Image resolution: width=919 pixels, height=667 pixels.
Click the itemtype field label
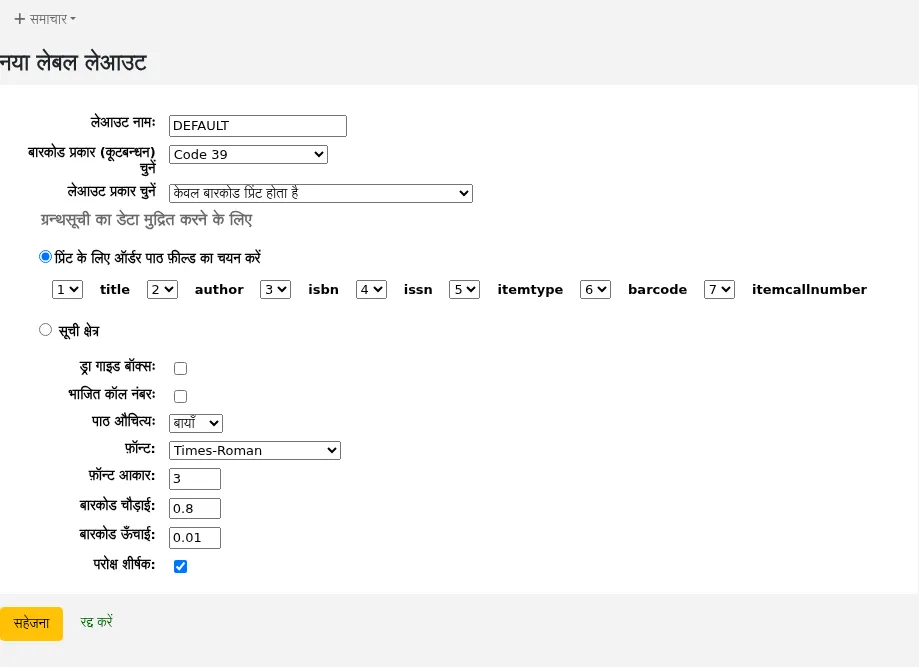(530, 290)
